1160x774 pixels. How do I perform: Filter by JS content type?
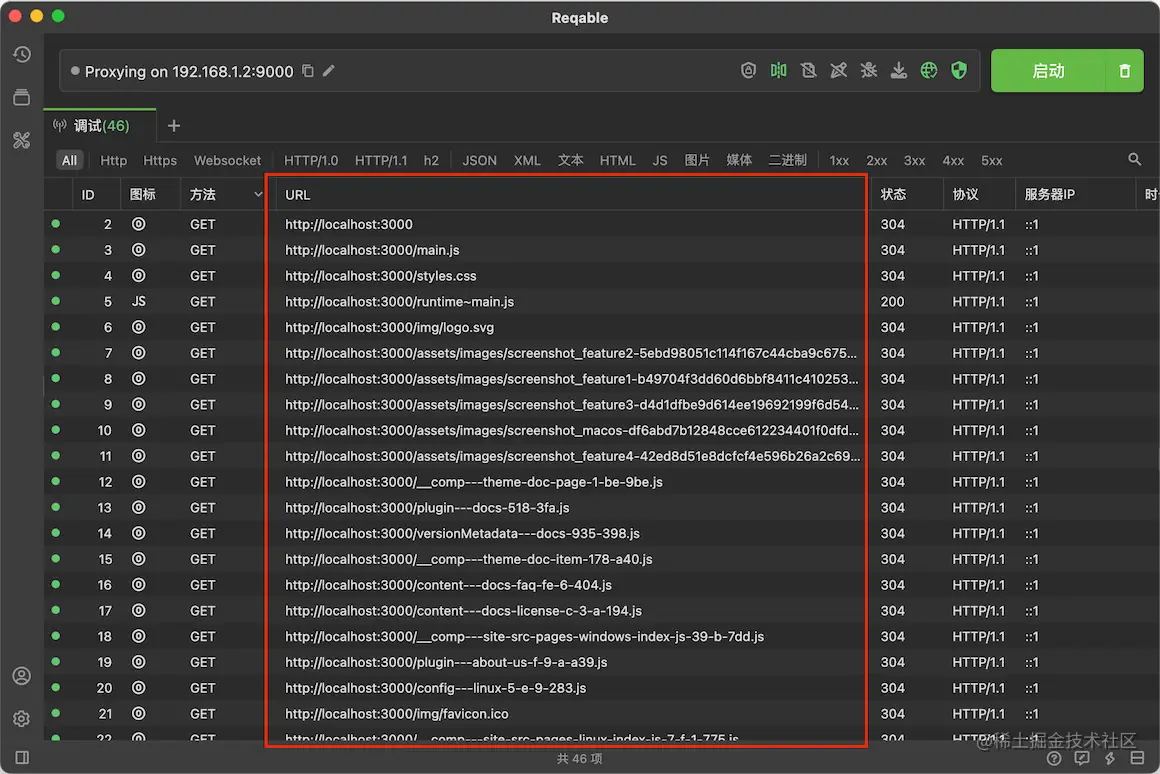pyautogui.click(x=660, y=161)
